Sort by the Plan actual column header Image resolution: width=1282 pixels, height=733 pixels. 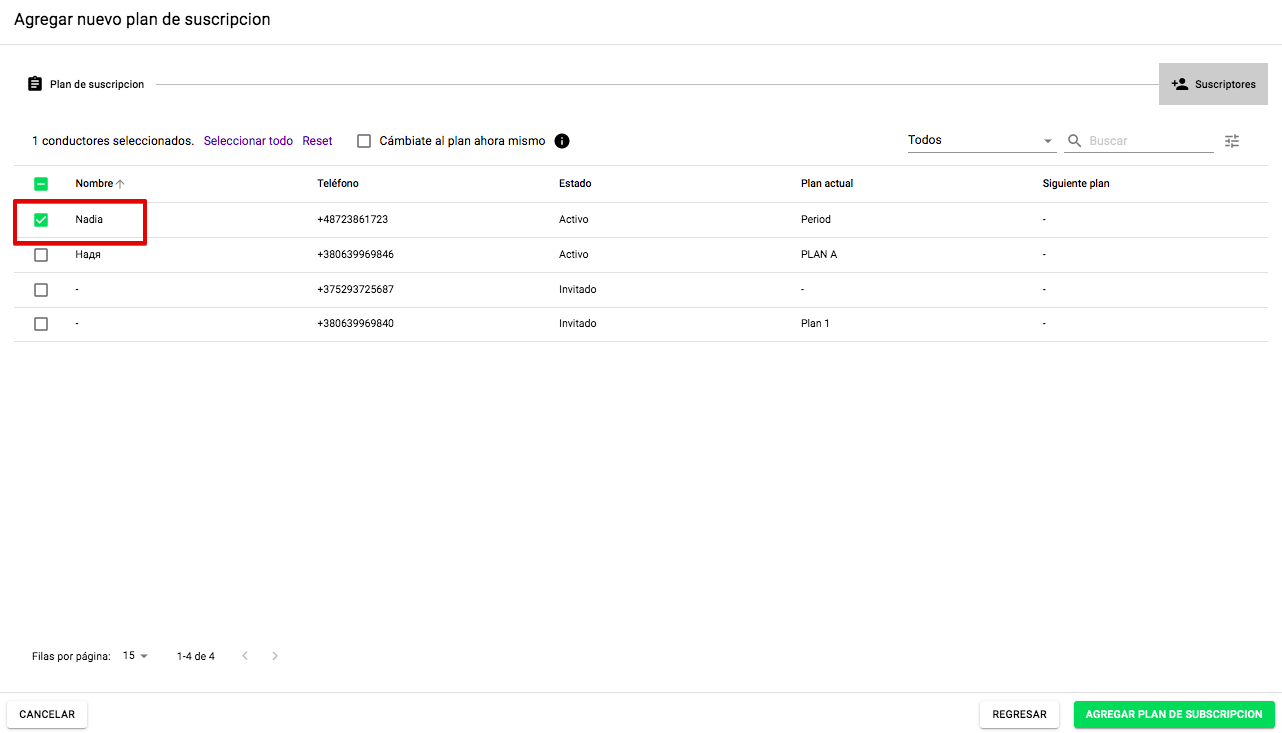click(x=827, y=184)
